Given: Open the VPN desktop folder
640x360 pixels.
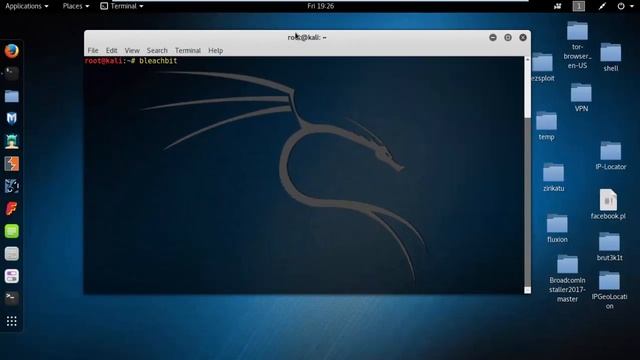Looking at the screenshot, I should (x=581, y=97).
